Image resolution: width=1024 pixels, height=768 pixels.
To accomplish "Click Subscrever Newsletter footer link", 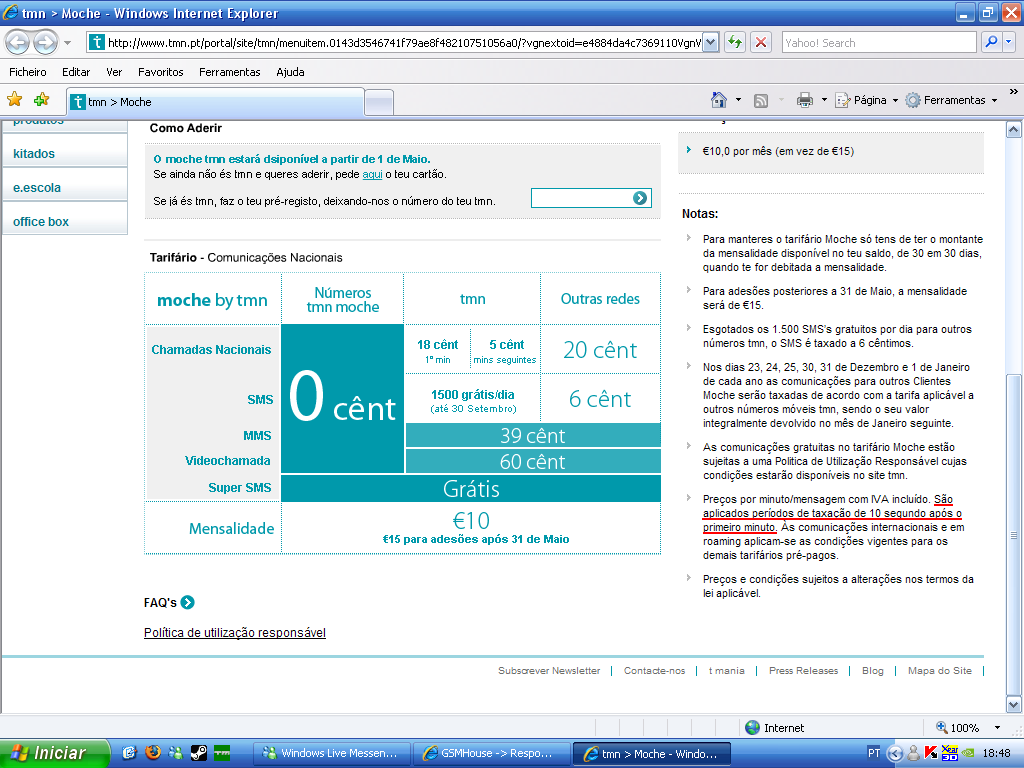I will (x=549, y=671).
